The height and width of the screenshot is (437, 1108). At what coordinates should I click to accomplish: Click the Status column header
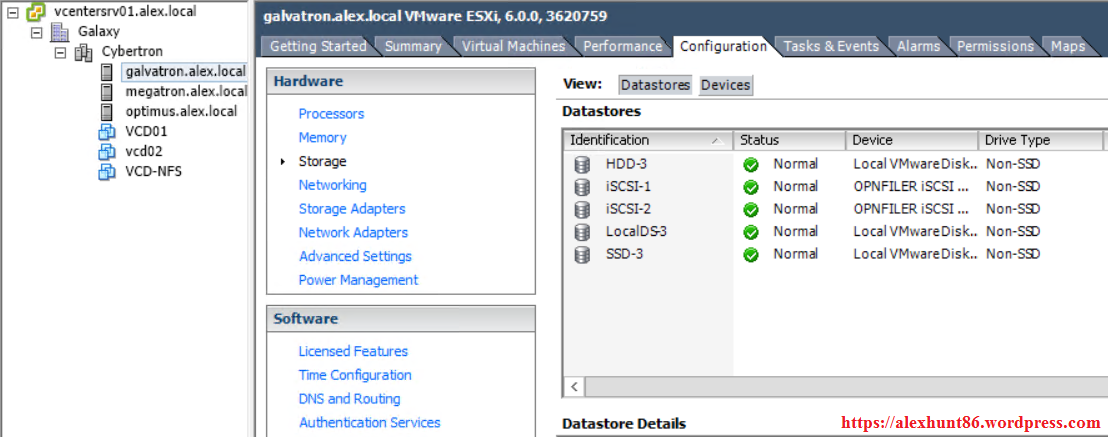(x=789, y=141)
